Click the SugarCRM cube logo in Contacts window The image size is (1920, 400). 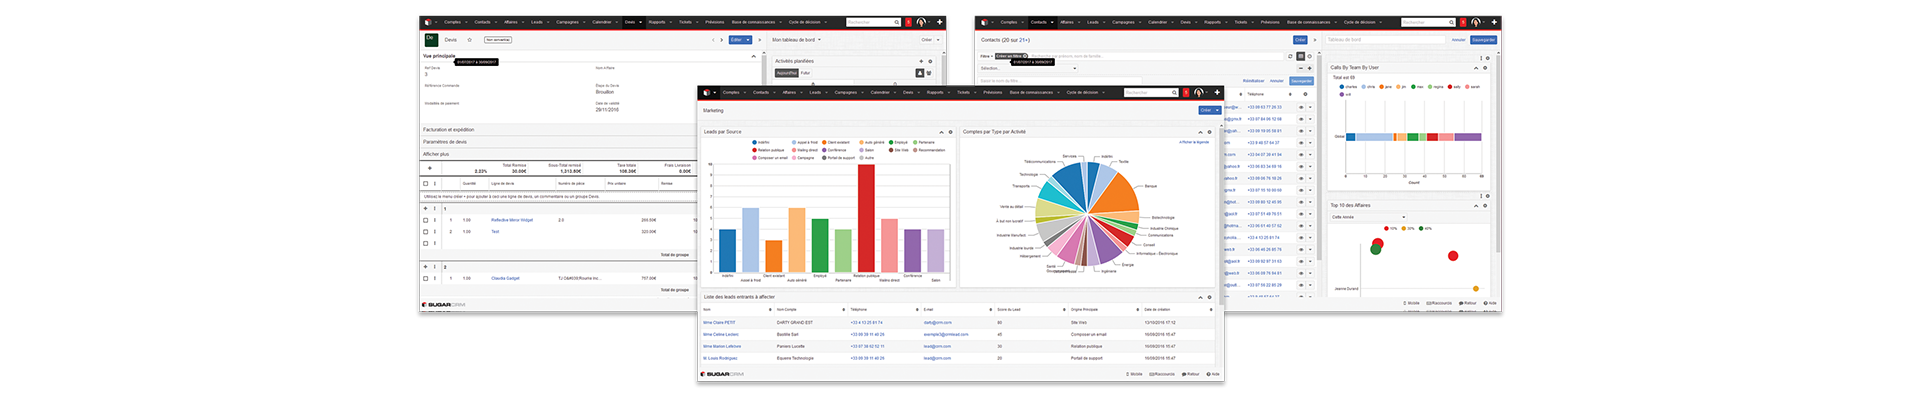[x=985, y=22]
